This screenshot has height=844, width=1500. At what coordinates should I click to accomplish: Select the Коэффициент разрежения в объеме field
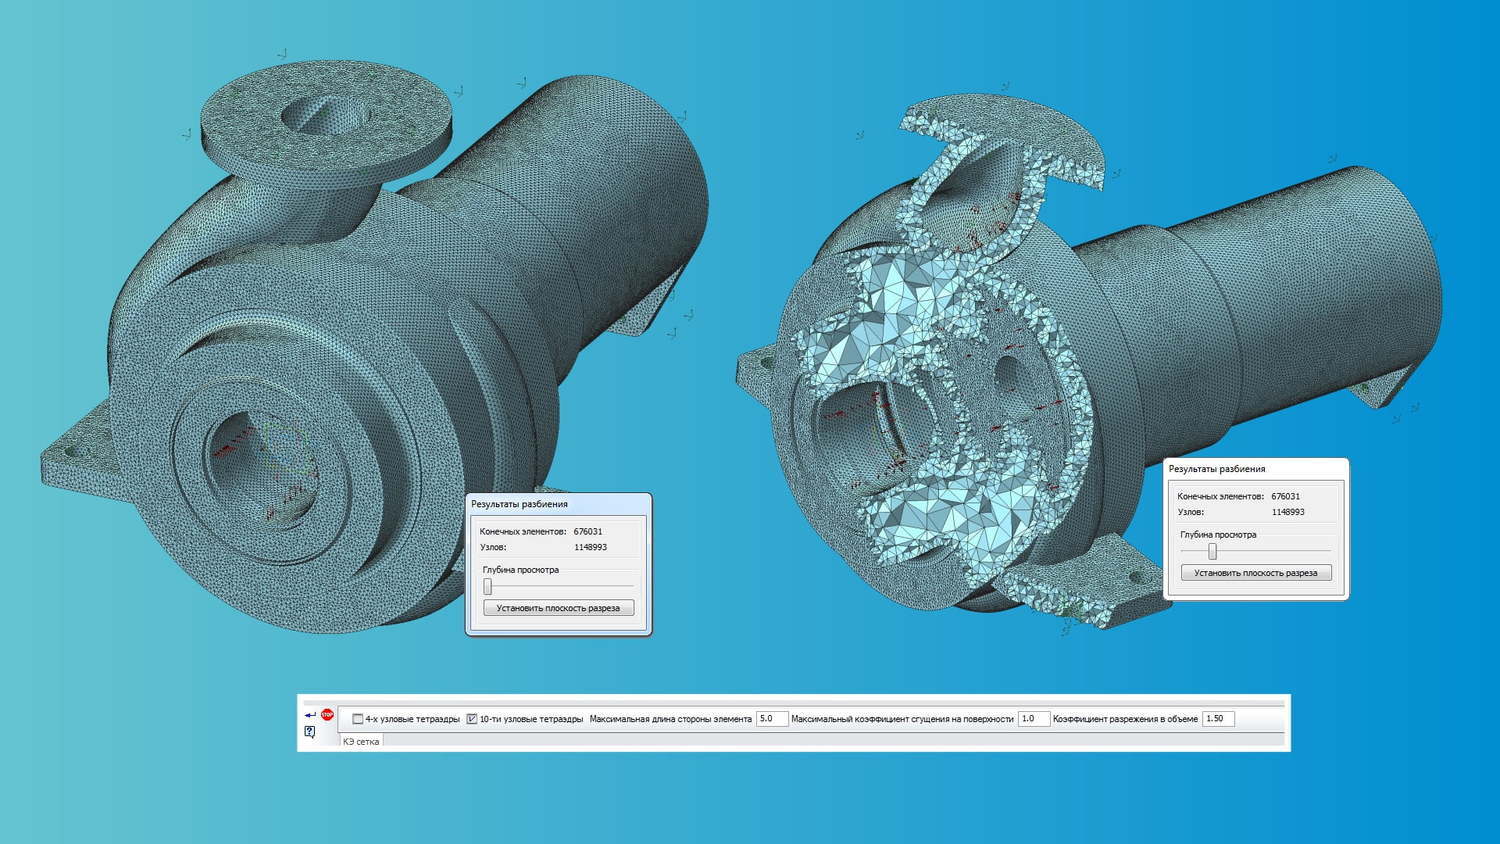pos(1217,719)
